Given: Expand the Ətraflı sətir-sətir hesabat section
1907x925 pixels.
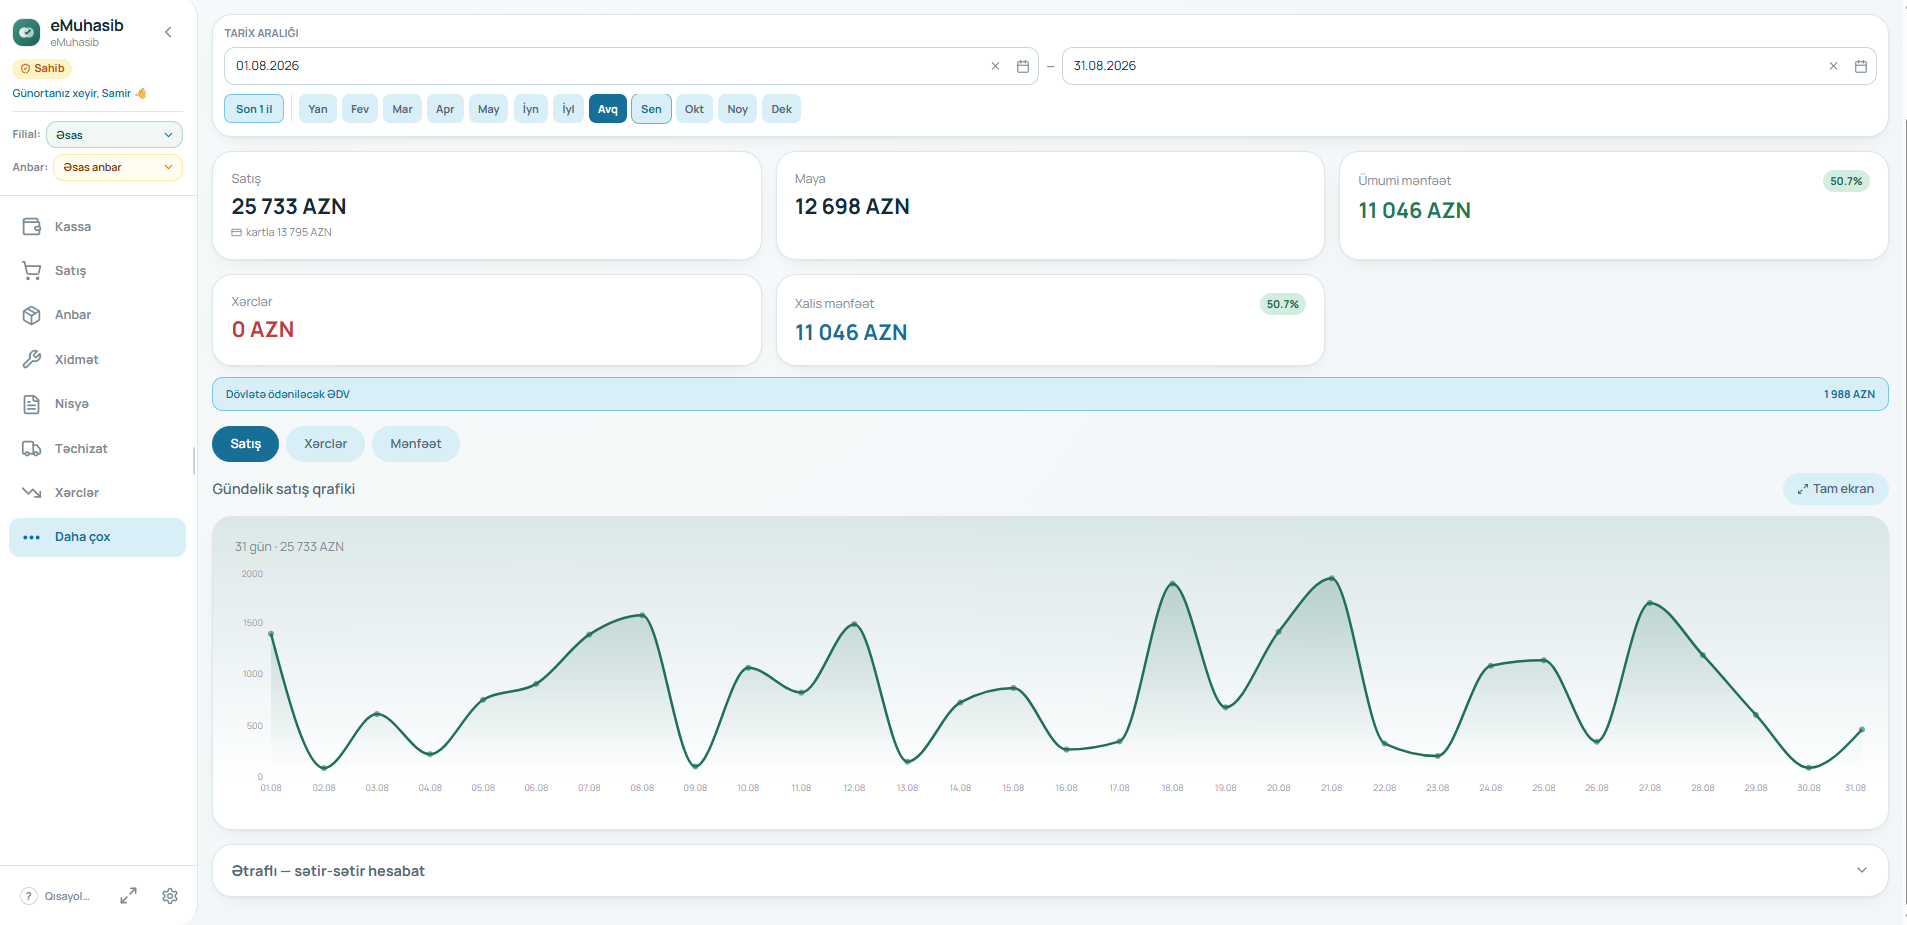Looking at the screenshot, I should [x=1050, y=871].
